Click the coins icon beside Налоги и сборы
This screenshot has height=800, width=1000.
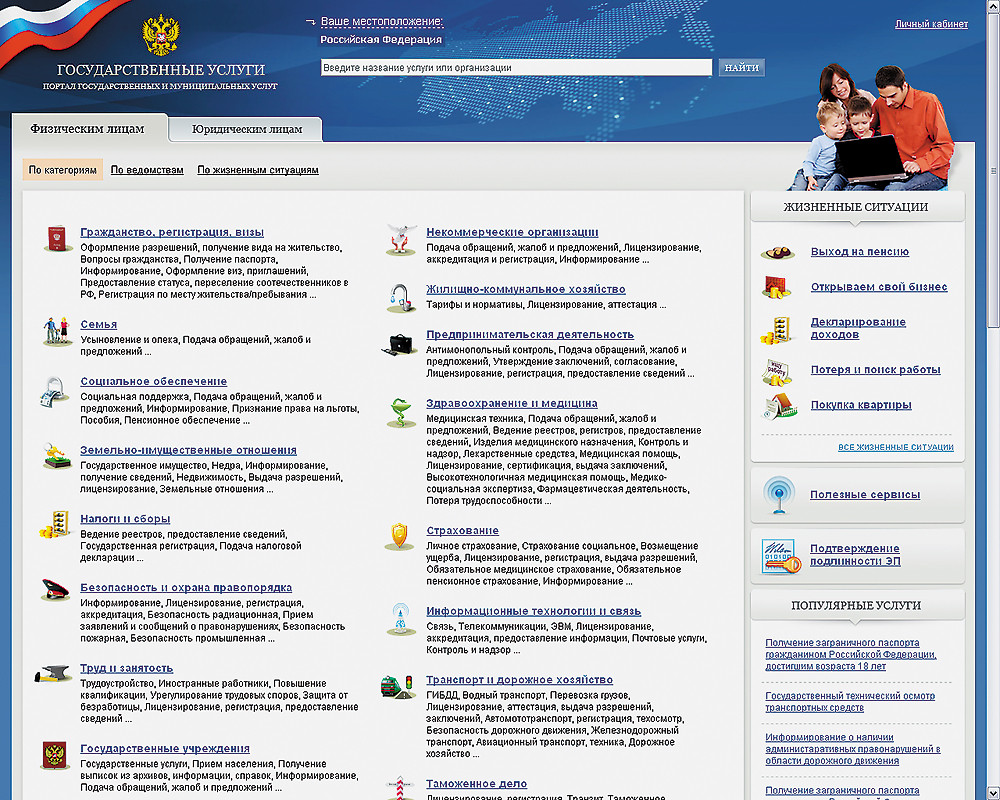(55, 525)
